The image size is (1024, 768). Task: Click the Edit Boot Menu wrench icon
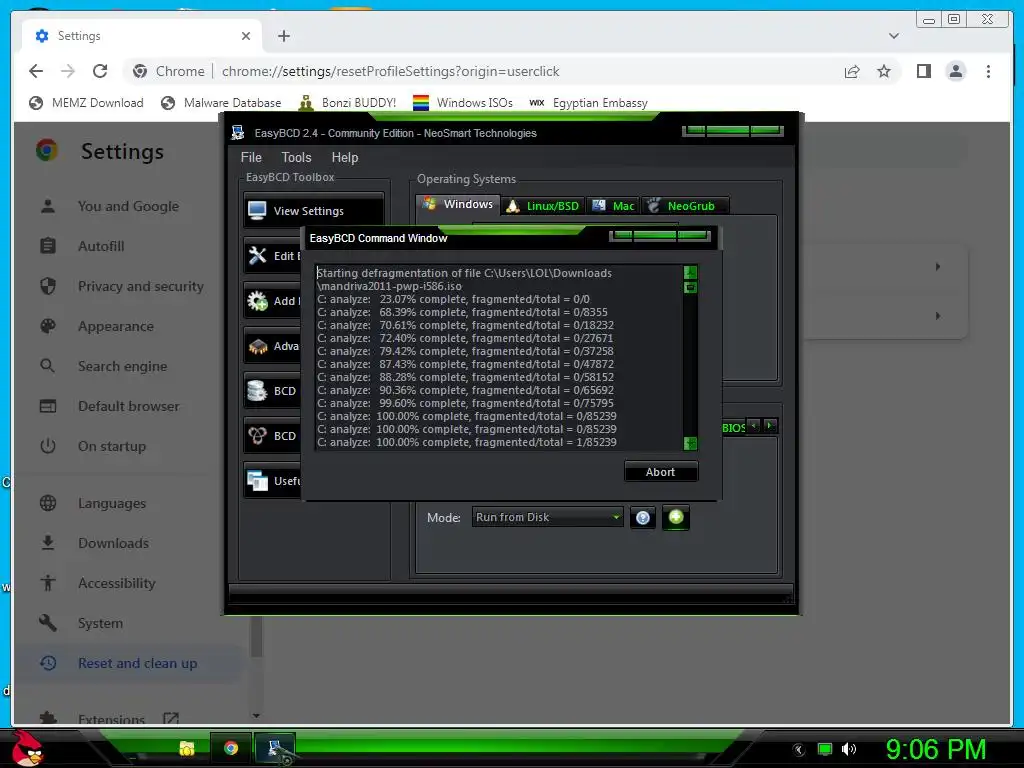tap(257, 255)
